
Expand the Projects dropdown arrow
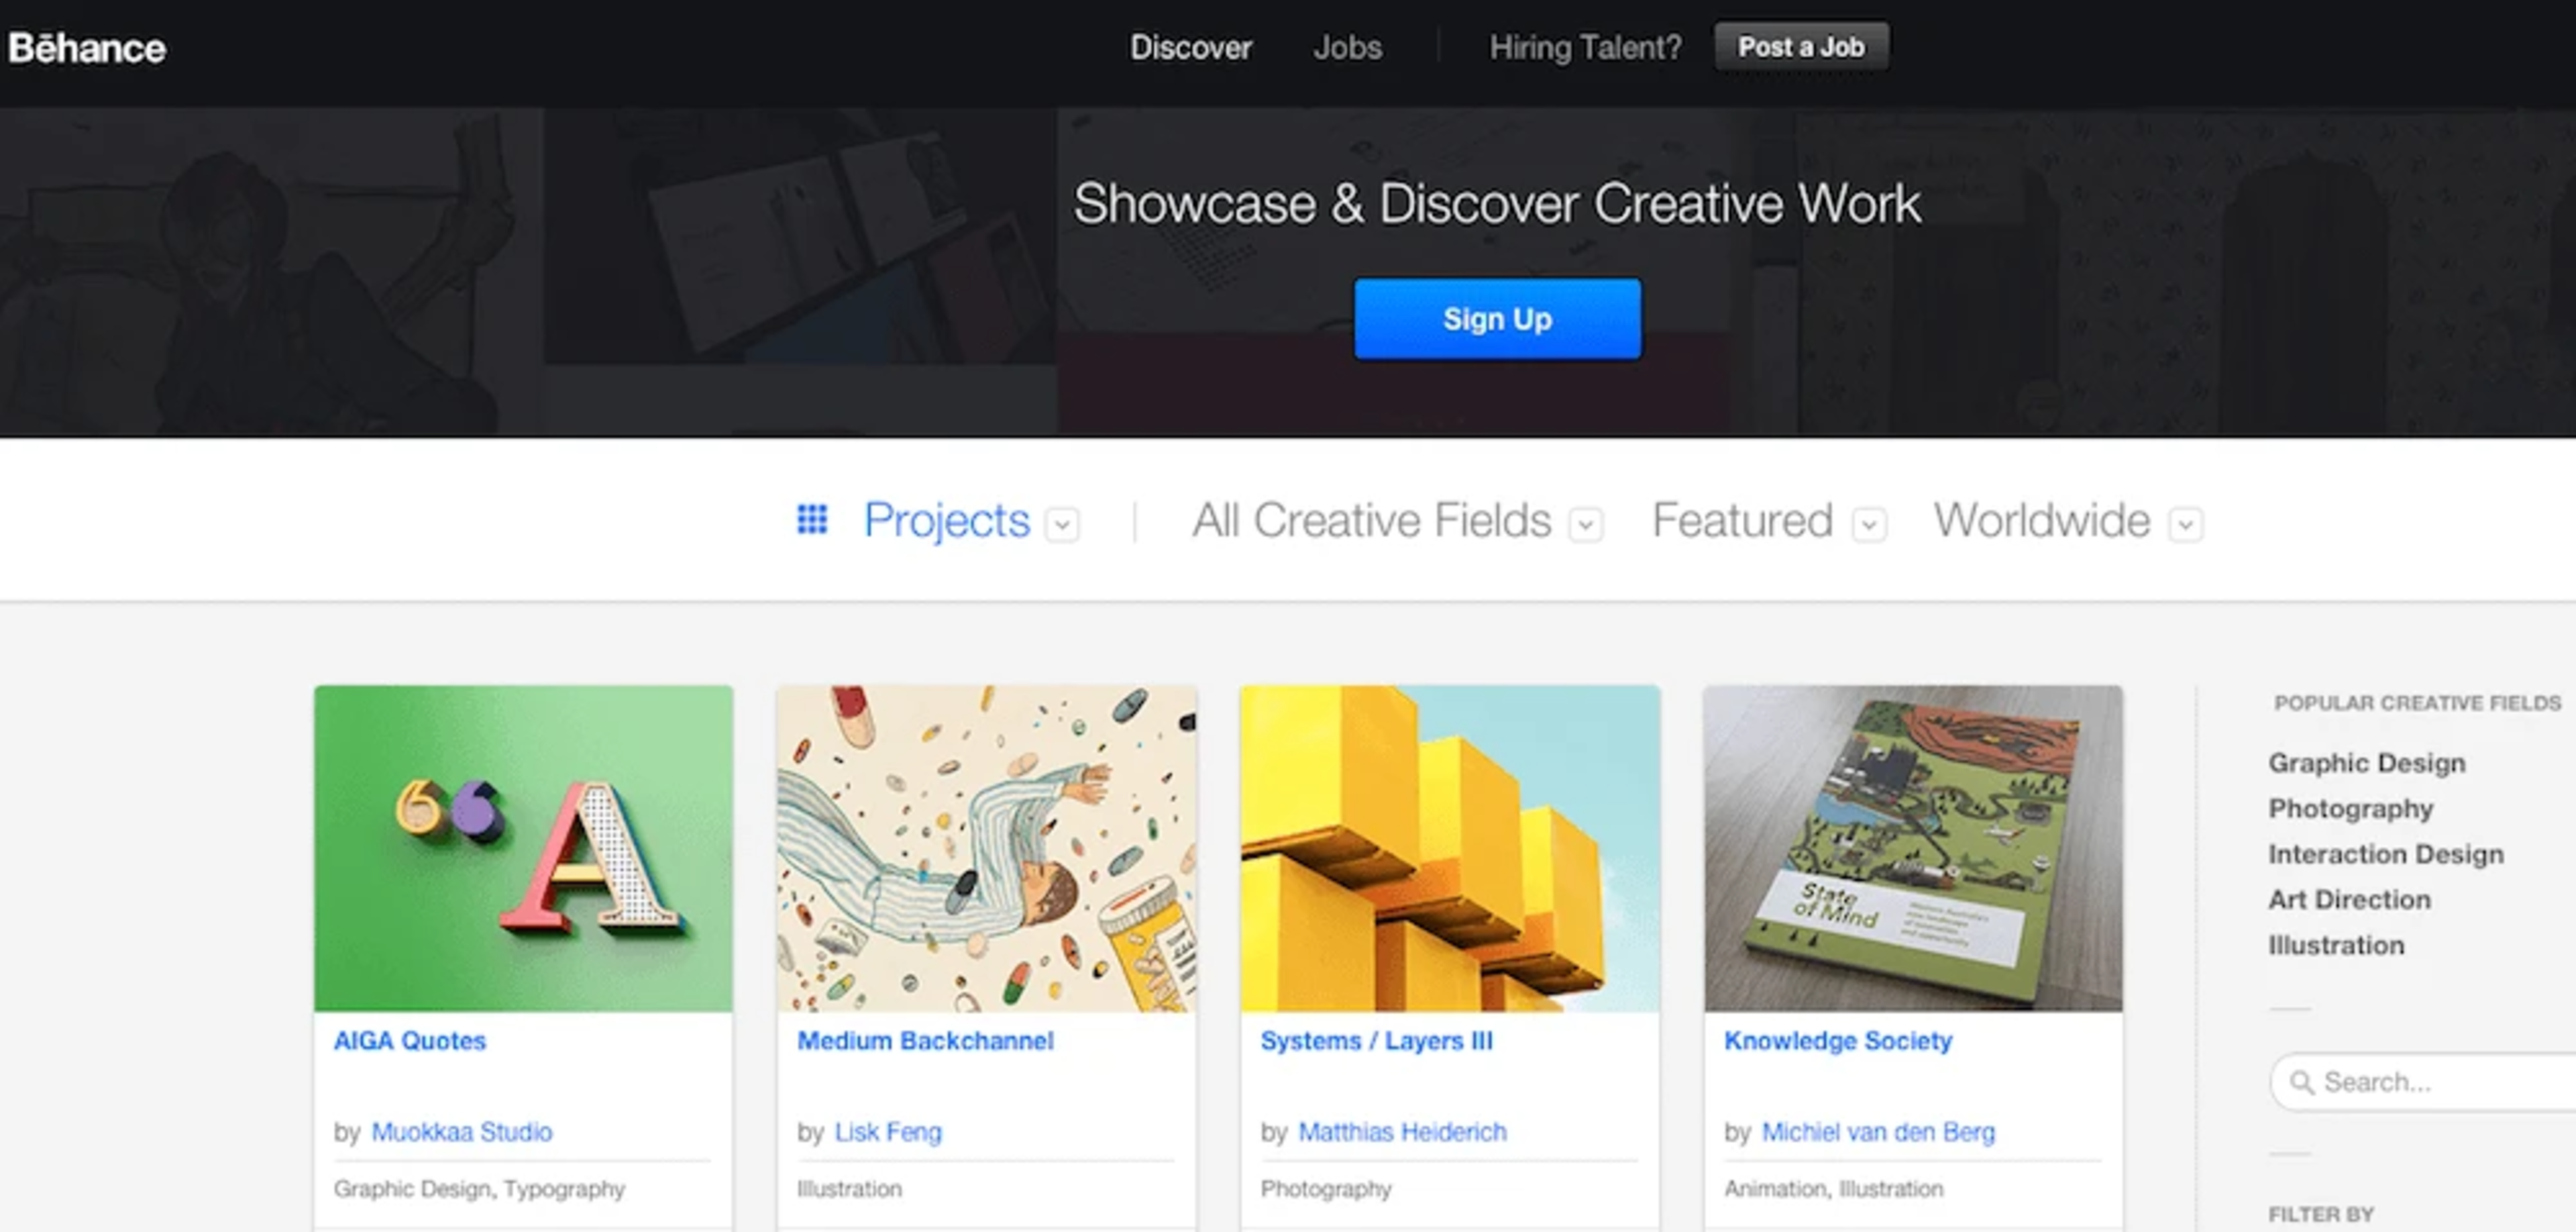click(1064, 523)
